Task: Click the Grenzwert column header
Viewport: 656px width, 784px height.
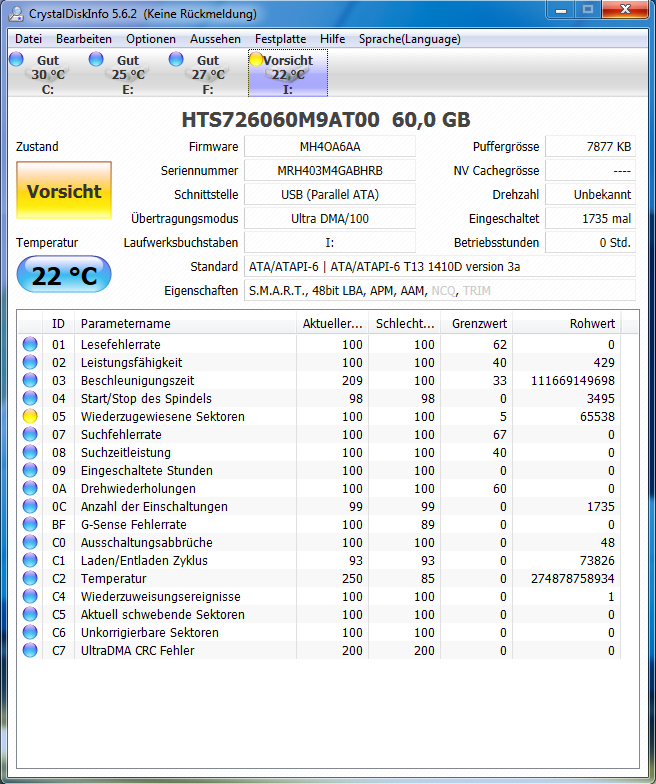Action: point(476,324)
